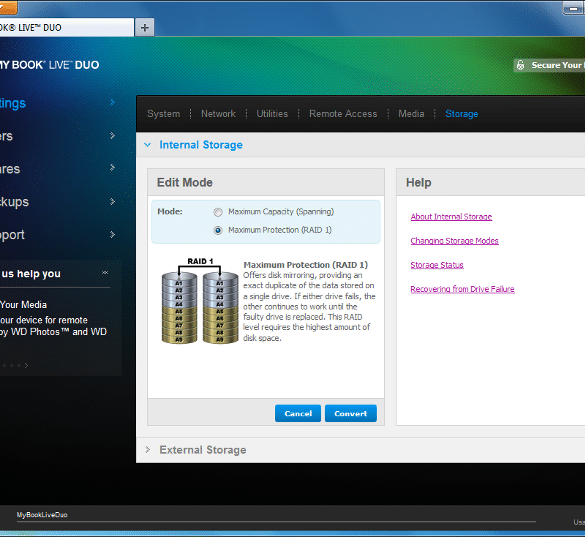Click the MY BOOK LIVE DUO logo
The height and width of the screenshot is (537, 585).
49,65
